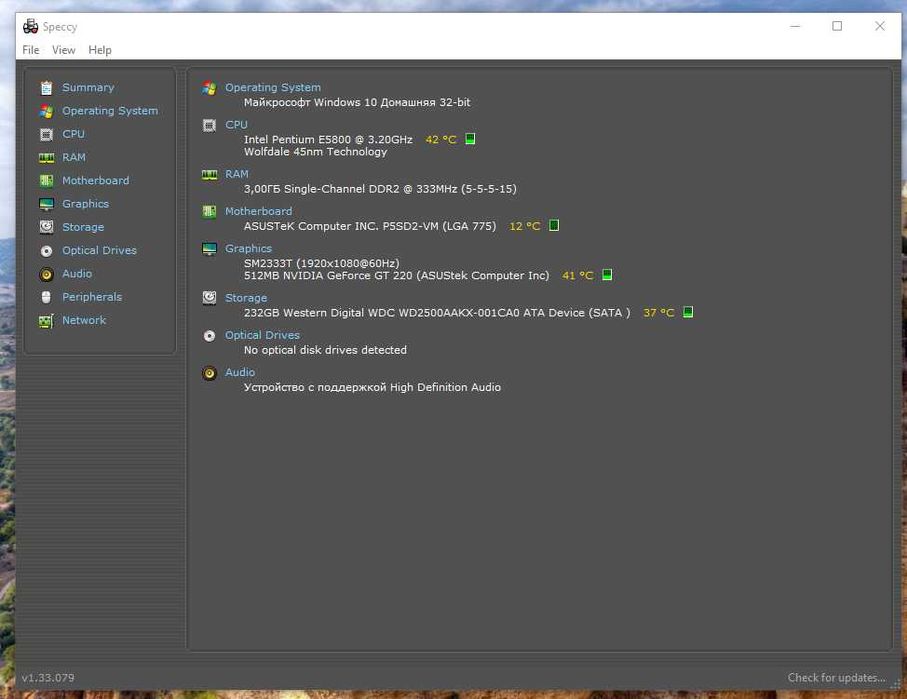Maximize the Speccy window
This screenshot has width=907, height=699.
(837, 26)
